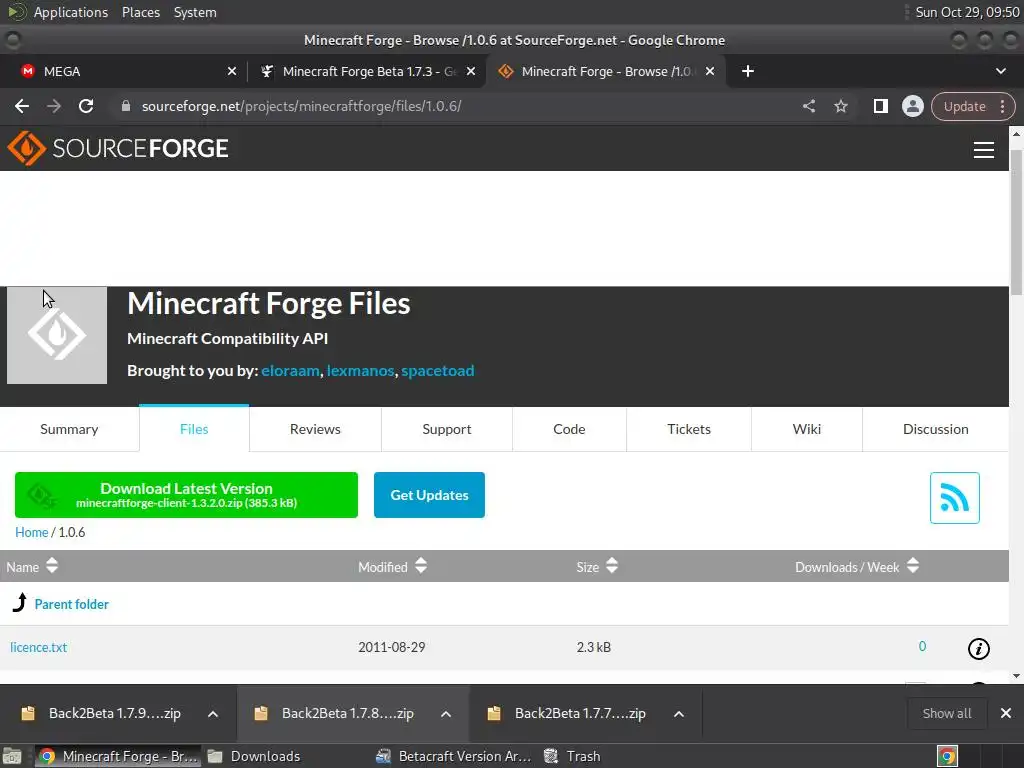Sort files by Size column
The height and width of the screenshot is (768, 1024).
[x=597, y=567]
